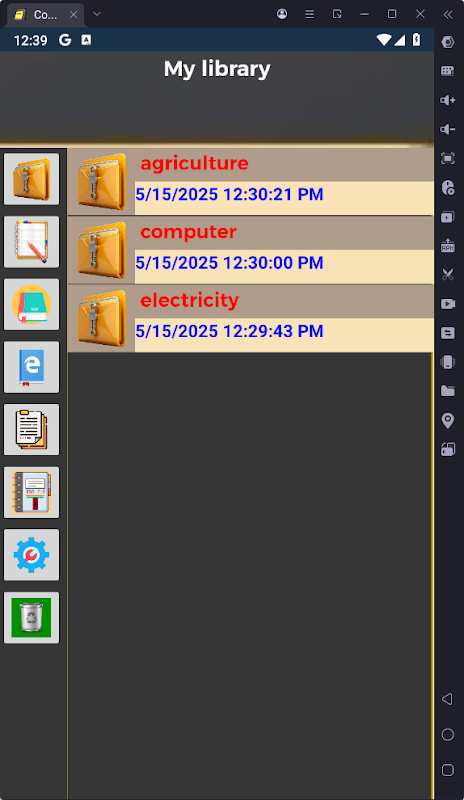Click the emulator volume up button
The width and height of the screenshot is (464, 800).
click(448, 100)
